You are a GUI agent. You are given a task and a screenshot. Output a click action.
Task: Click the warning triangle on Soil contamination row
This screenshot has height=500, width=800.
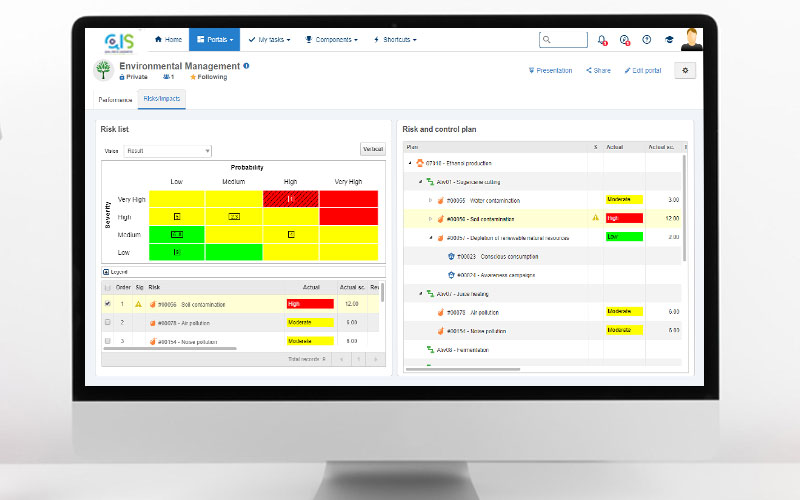595,217
